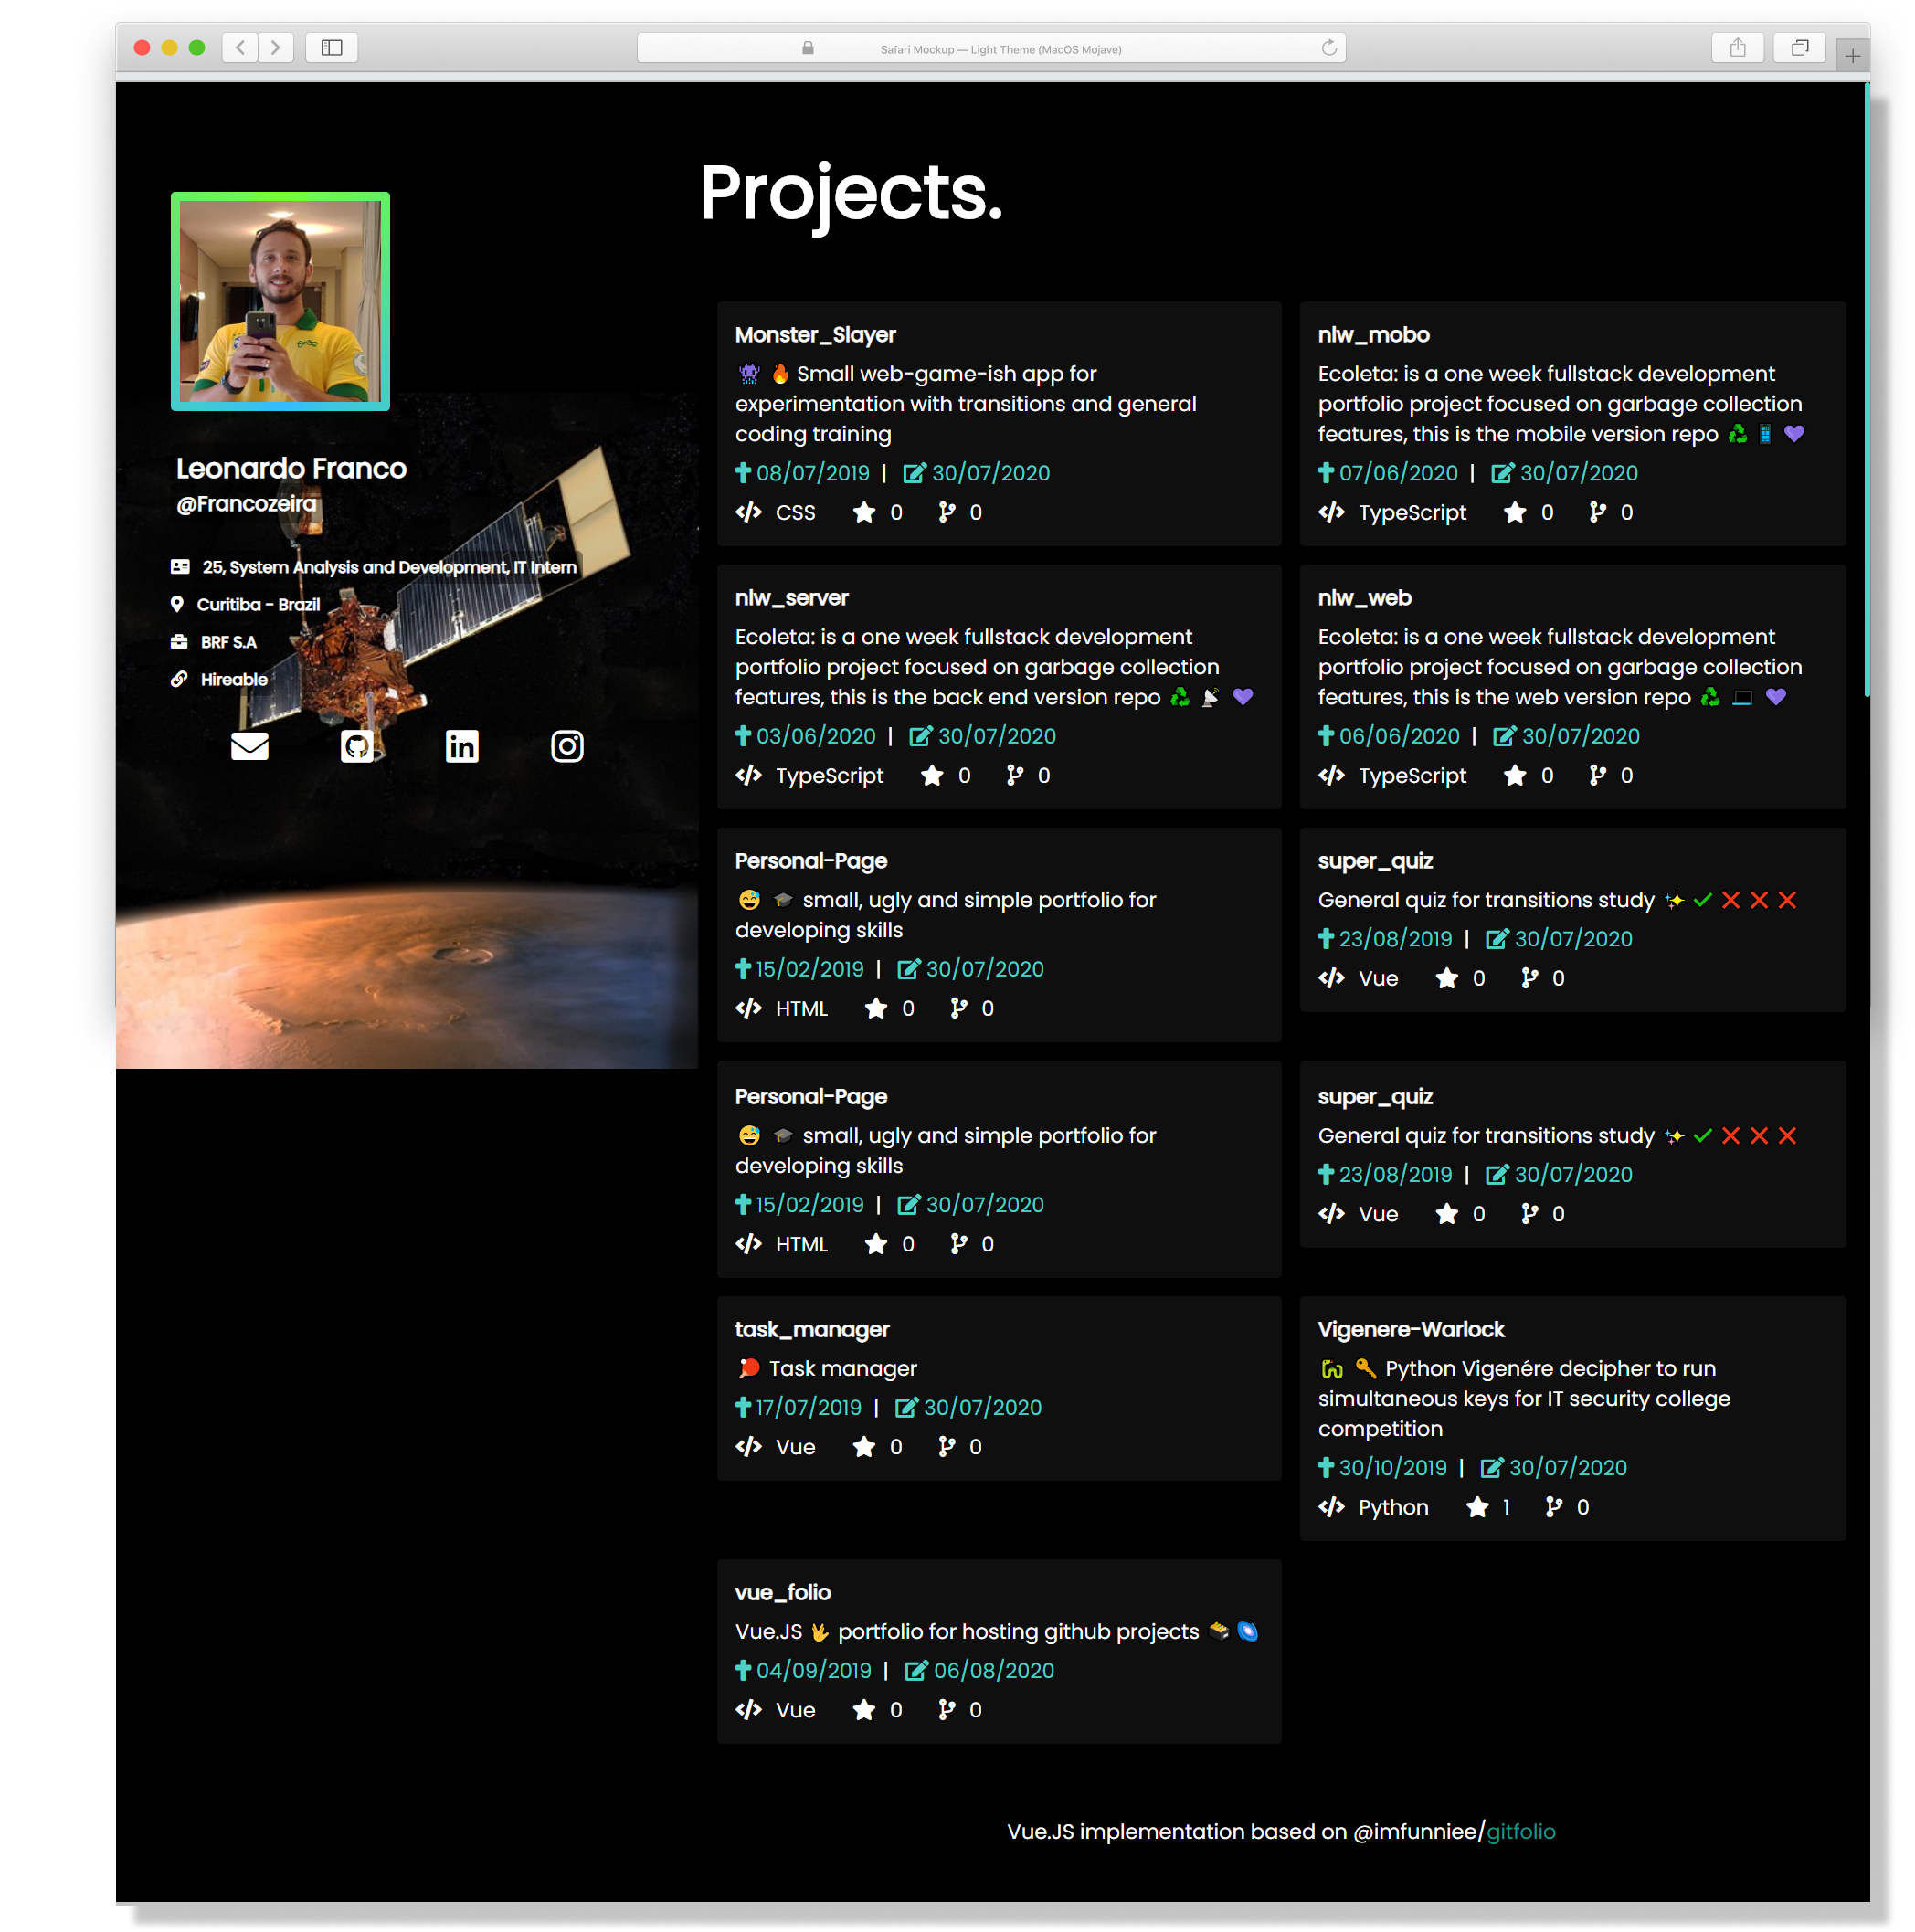Image resolution: width=1915 pixels, height=1932 pixels.
Task: Open the Instagram icon
Action: coord(567,746)
